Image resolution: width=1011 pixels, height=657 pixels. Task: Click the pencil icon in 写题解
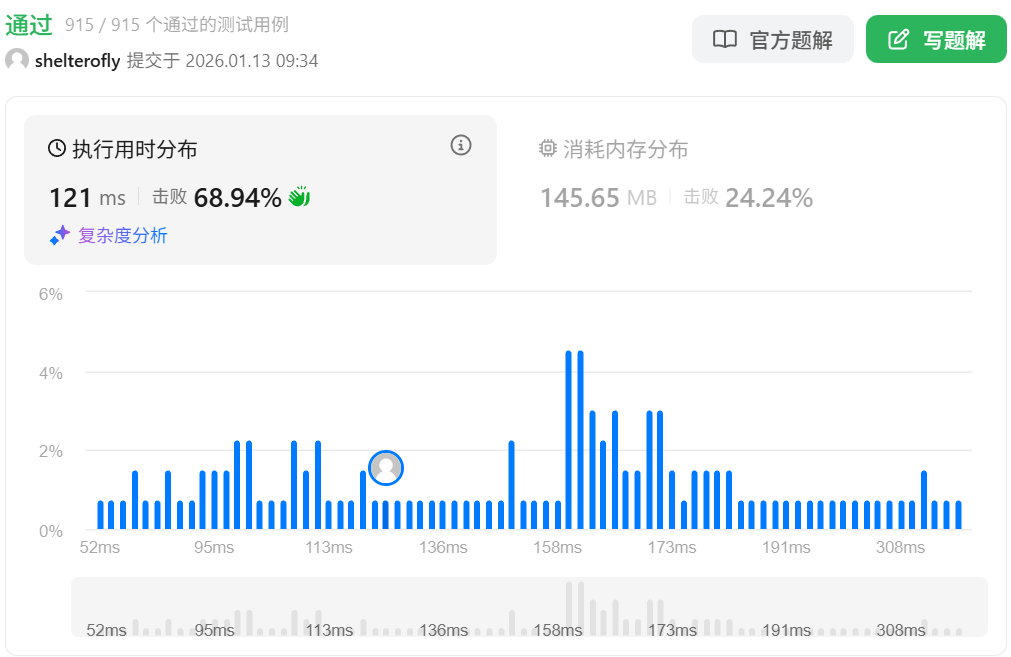[x=899, y=40]
